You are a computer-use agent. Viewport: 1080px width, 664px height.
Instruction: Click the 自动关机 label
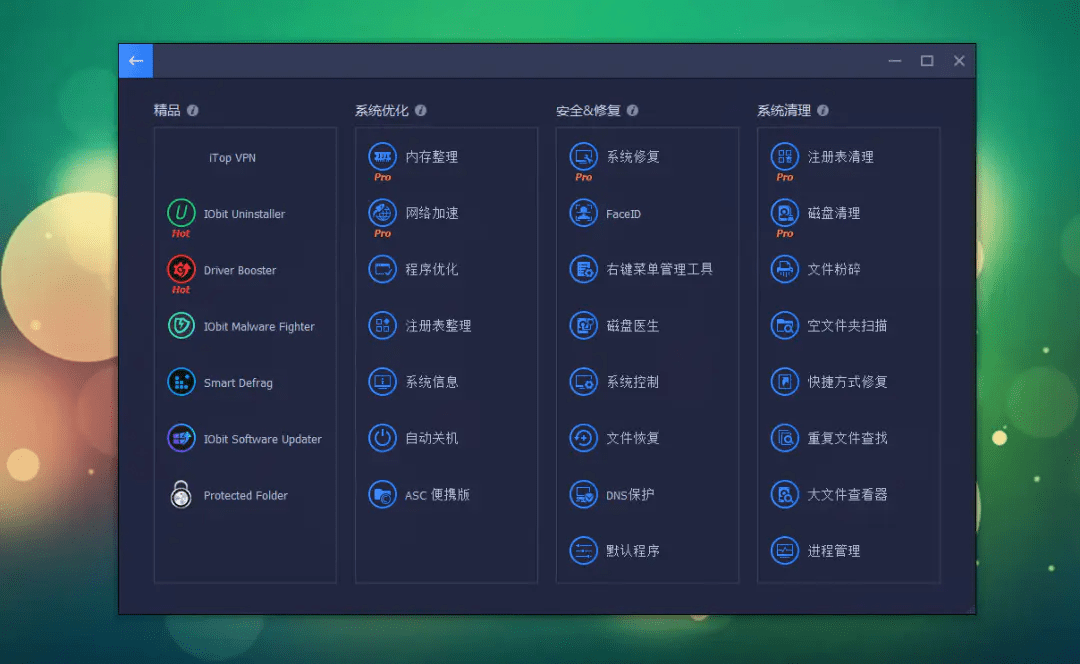click(x=431, y=438)
